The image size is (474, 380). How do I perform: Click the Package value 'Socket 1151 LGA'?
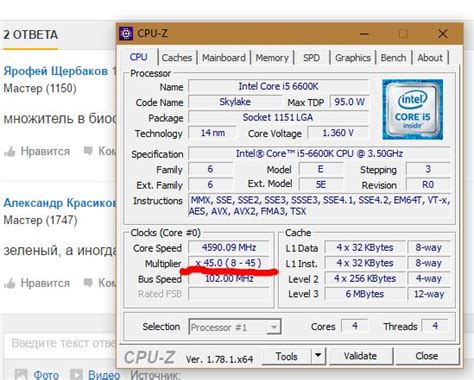coord(278,117)
